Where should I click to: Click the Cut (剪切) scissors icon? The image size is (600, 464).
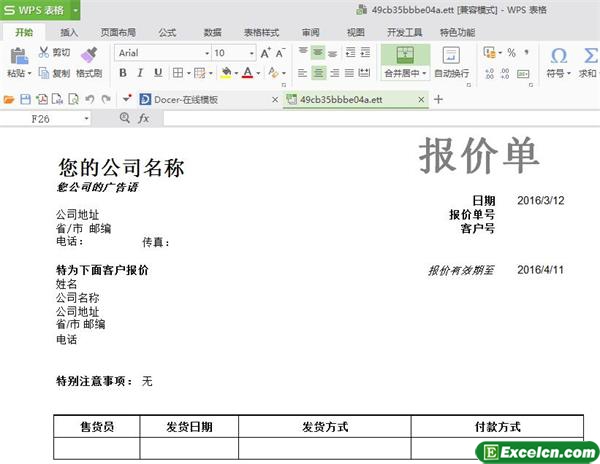[x=43, y=52]
